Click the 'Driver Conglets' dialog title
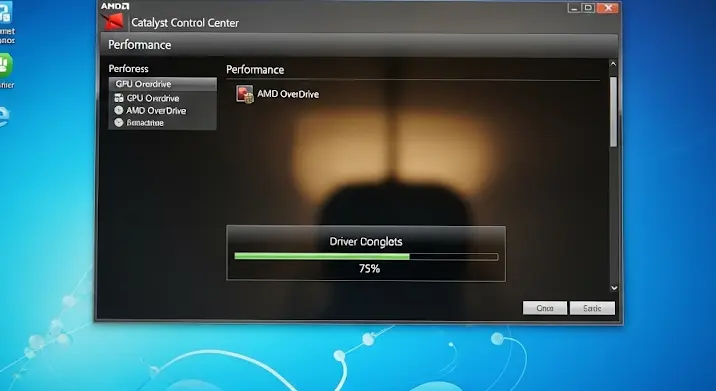This screenshot has height=391, width=716. [x=366, y=242]
